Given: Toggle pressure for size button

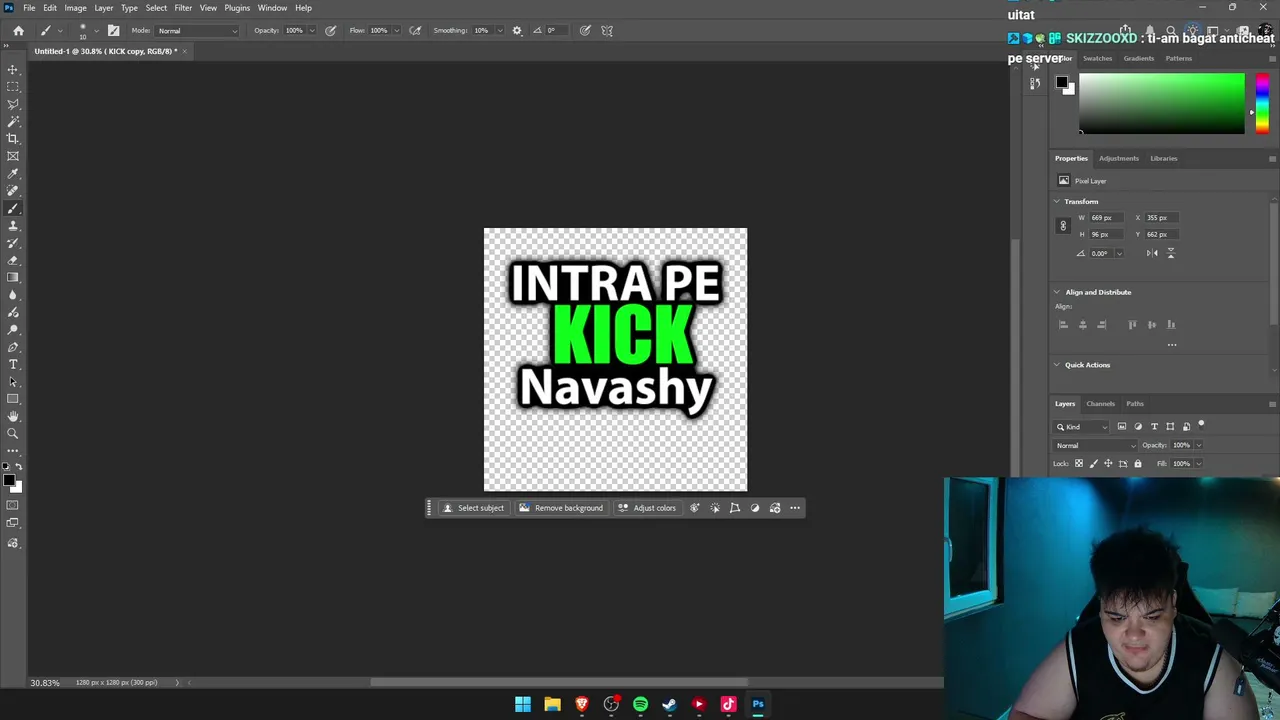Looking at the screenshot, I should click(x=585, y=30).
